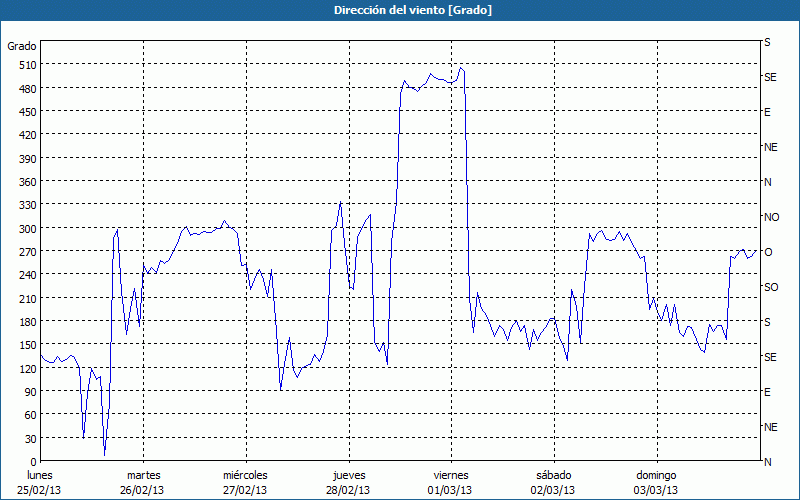Image resolution: width=800 pixels, height=500 pixels.
Task: Click the O compass label on the right axis
Action: (768, 252)
